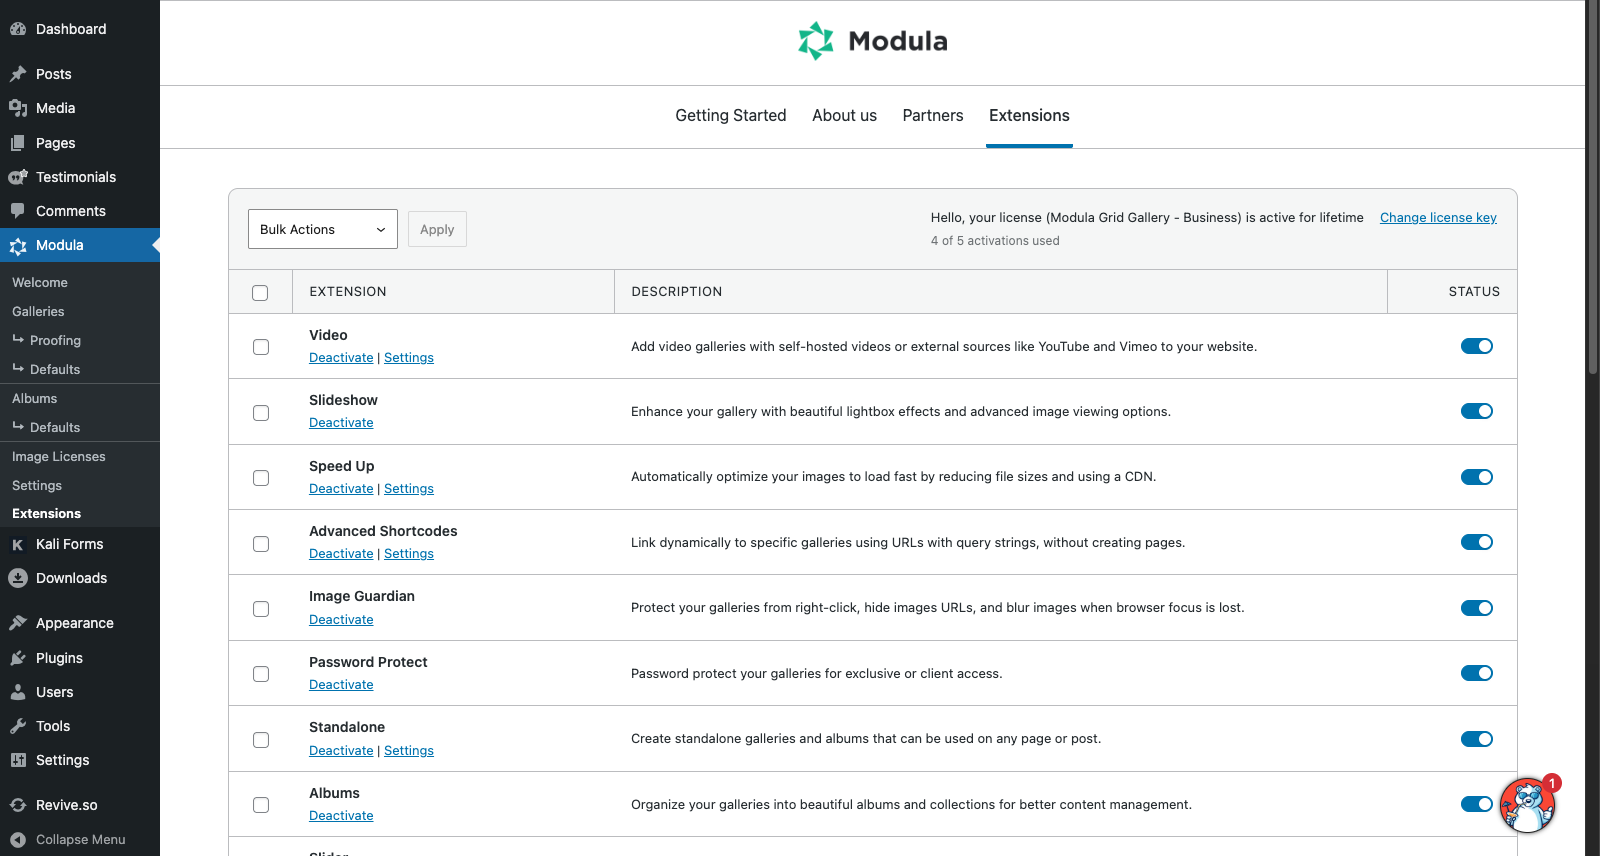Click the Appearance paintbrush icon
Viewport: 1600px width, 856px height.
pos(18,623)
